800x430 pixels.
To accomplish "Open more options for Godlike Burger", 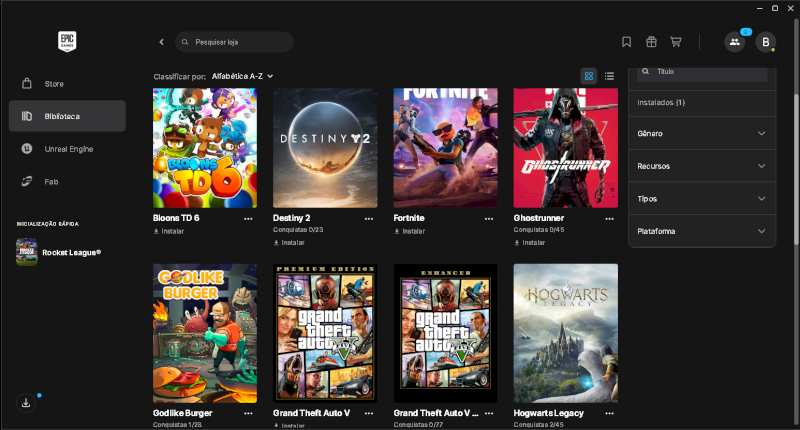I will pyautogui.click(x=248, y=414).
